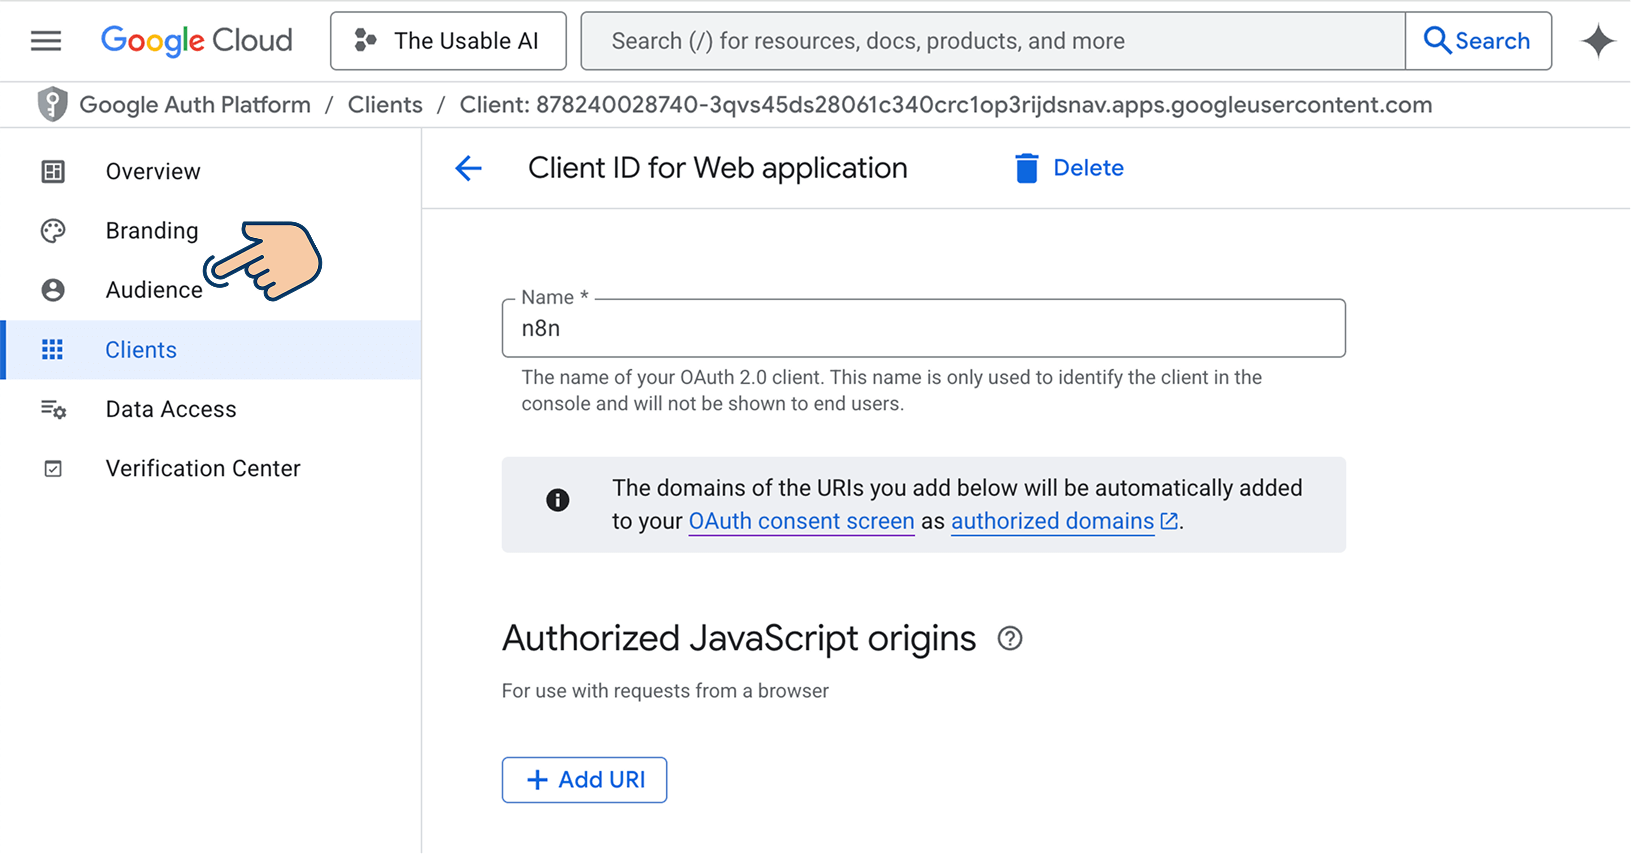This screenshot has width=1631, height=854.
Task: Go back with the left arrow
Action: 468,168
